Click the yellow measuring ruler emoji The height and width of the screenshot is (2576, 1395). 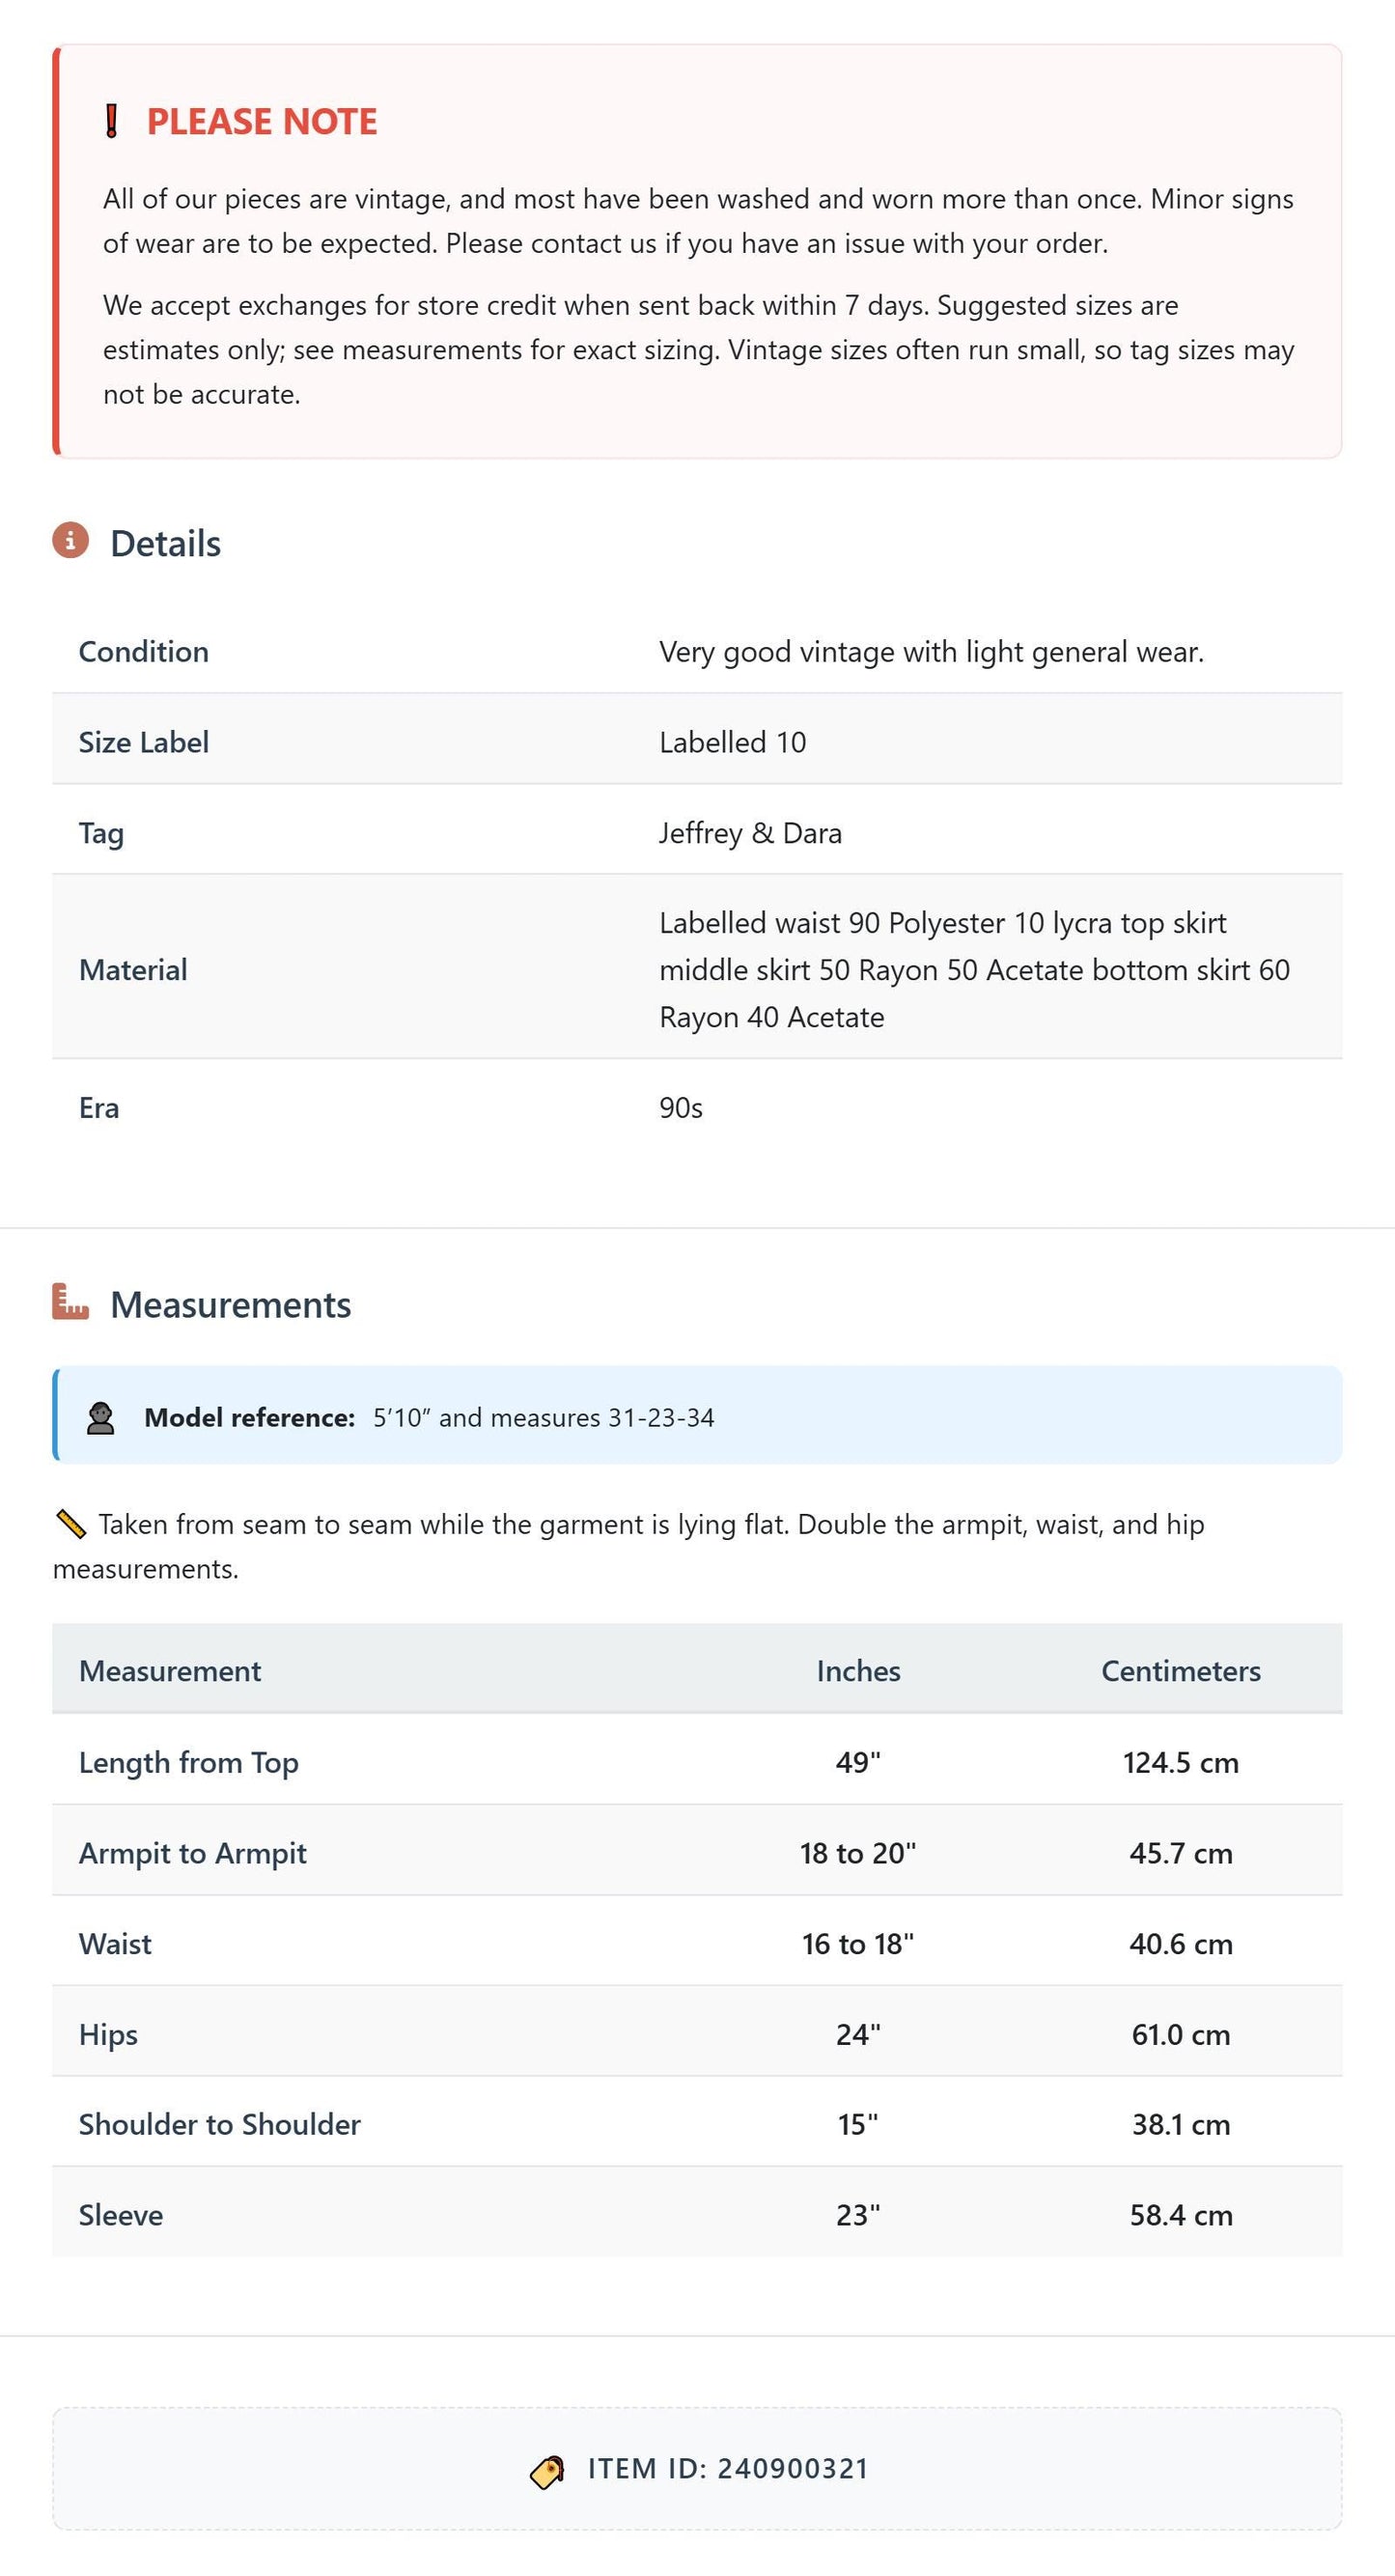point(70,1524)
